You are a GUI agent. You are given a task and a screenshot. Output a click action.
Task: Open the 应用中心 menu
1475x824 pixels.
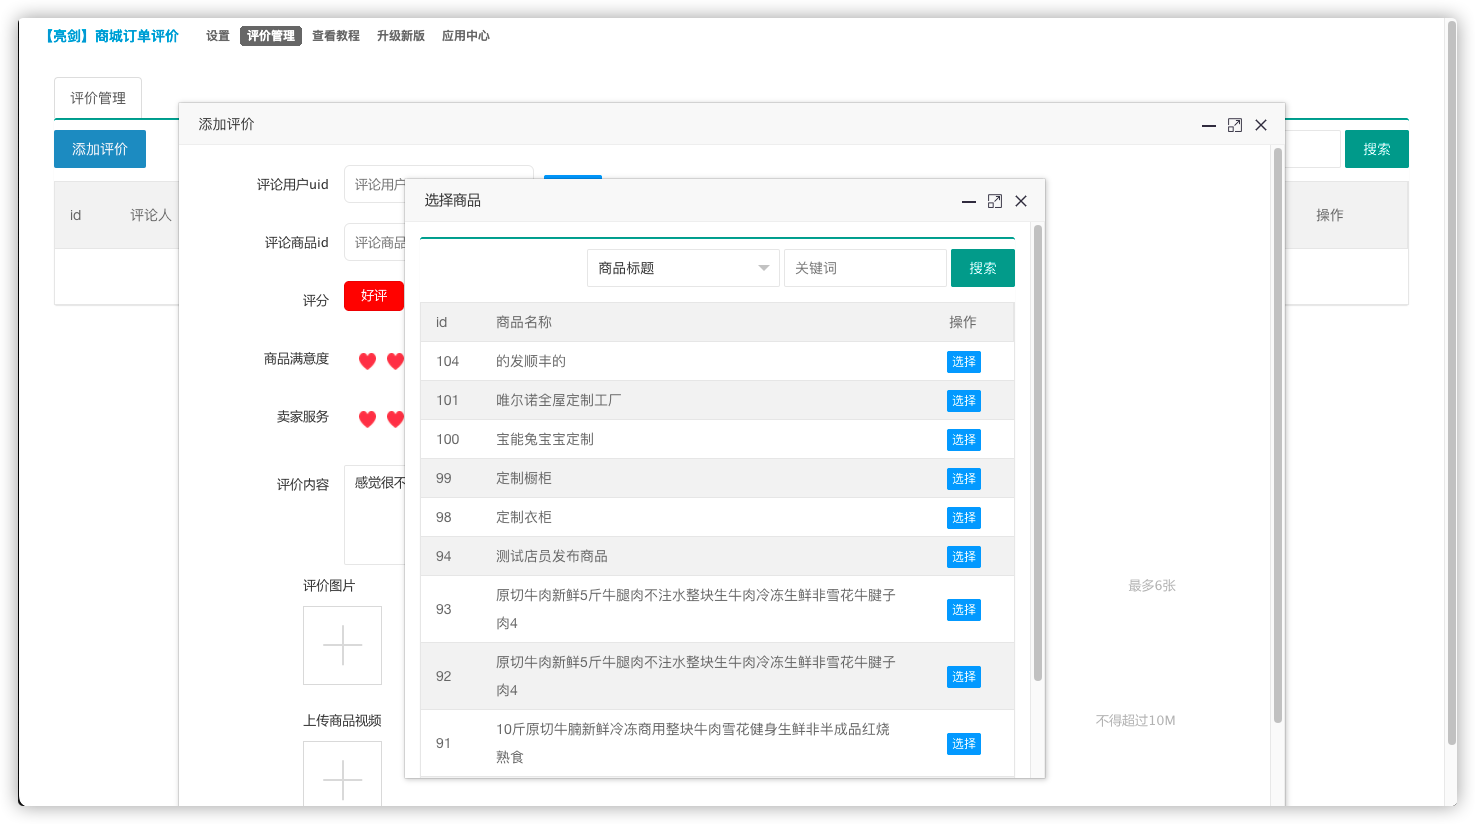pyautogui.click(x=466, y=36)
